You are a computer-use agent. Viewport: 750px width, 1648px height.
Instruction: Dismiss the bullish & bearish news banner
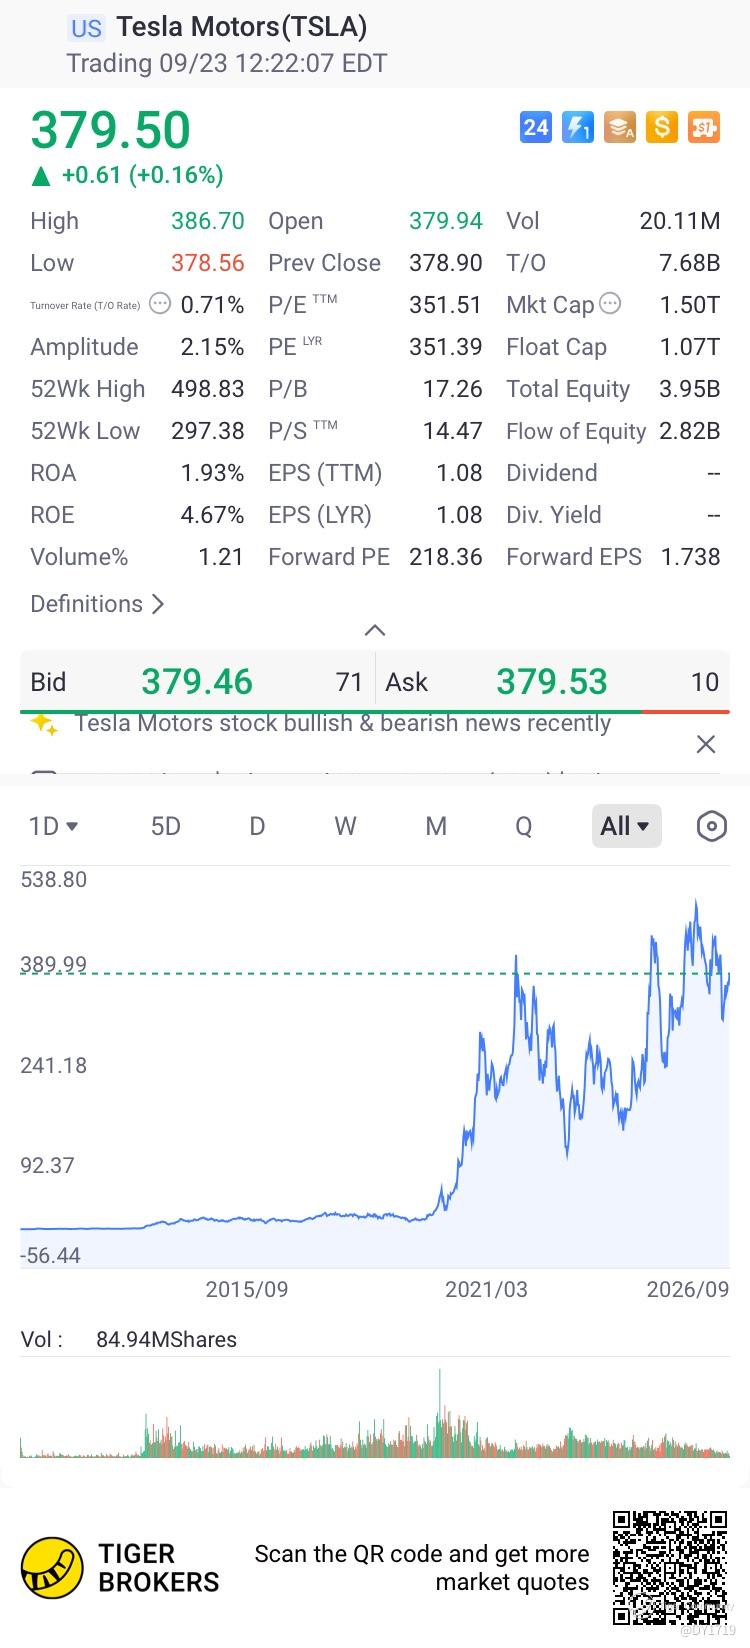706,744
